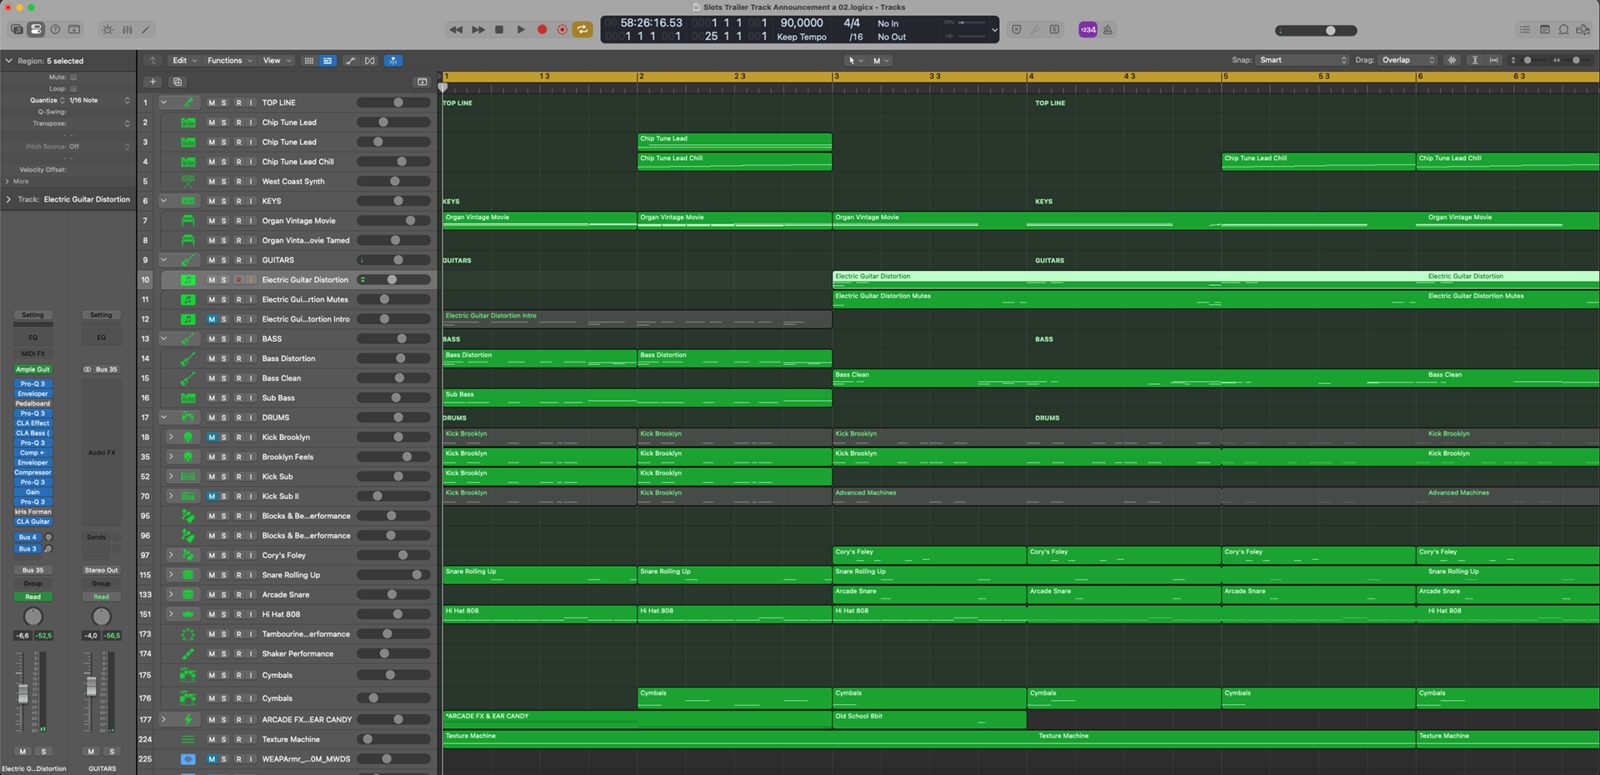Toggle the Inspector panel button

[36, 30]
